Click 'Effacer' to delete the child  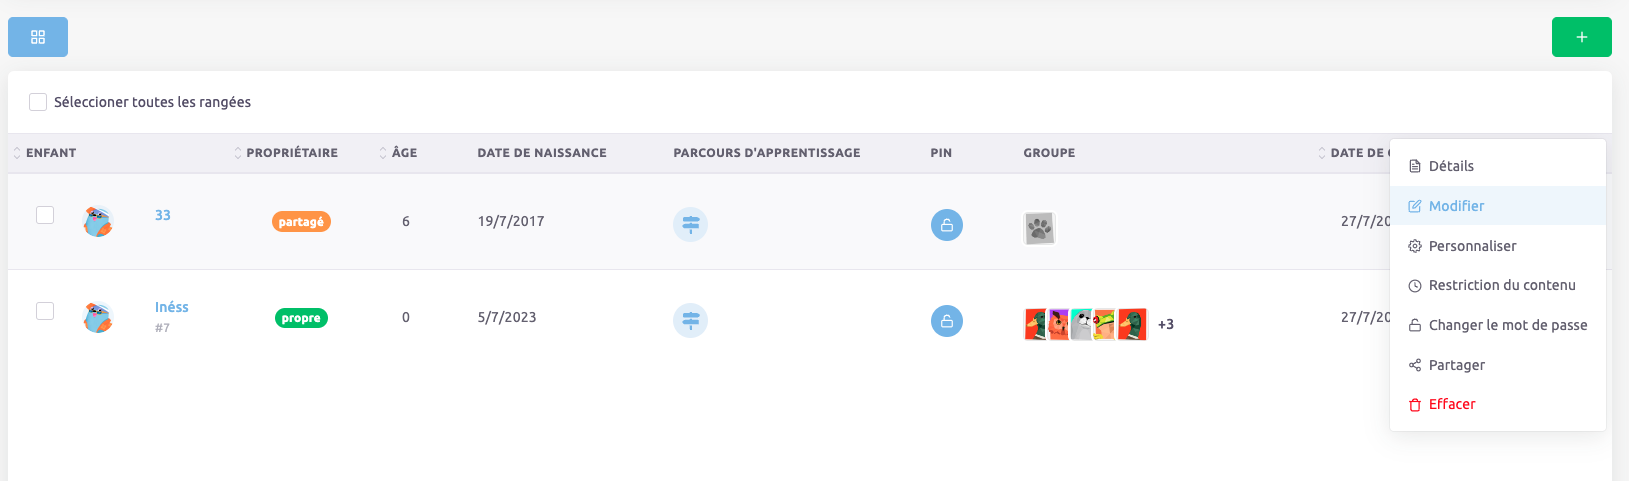point(1451,404)
